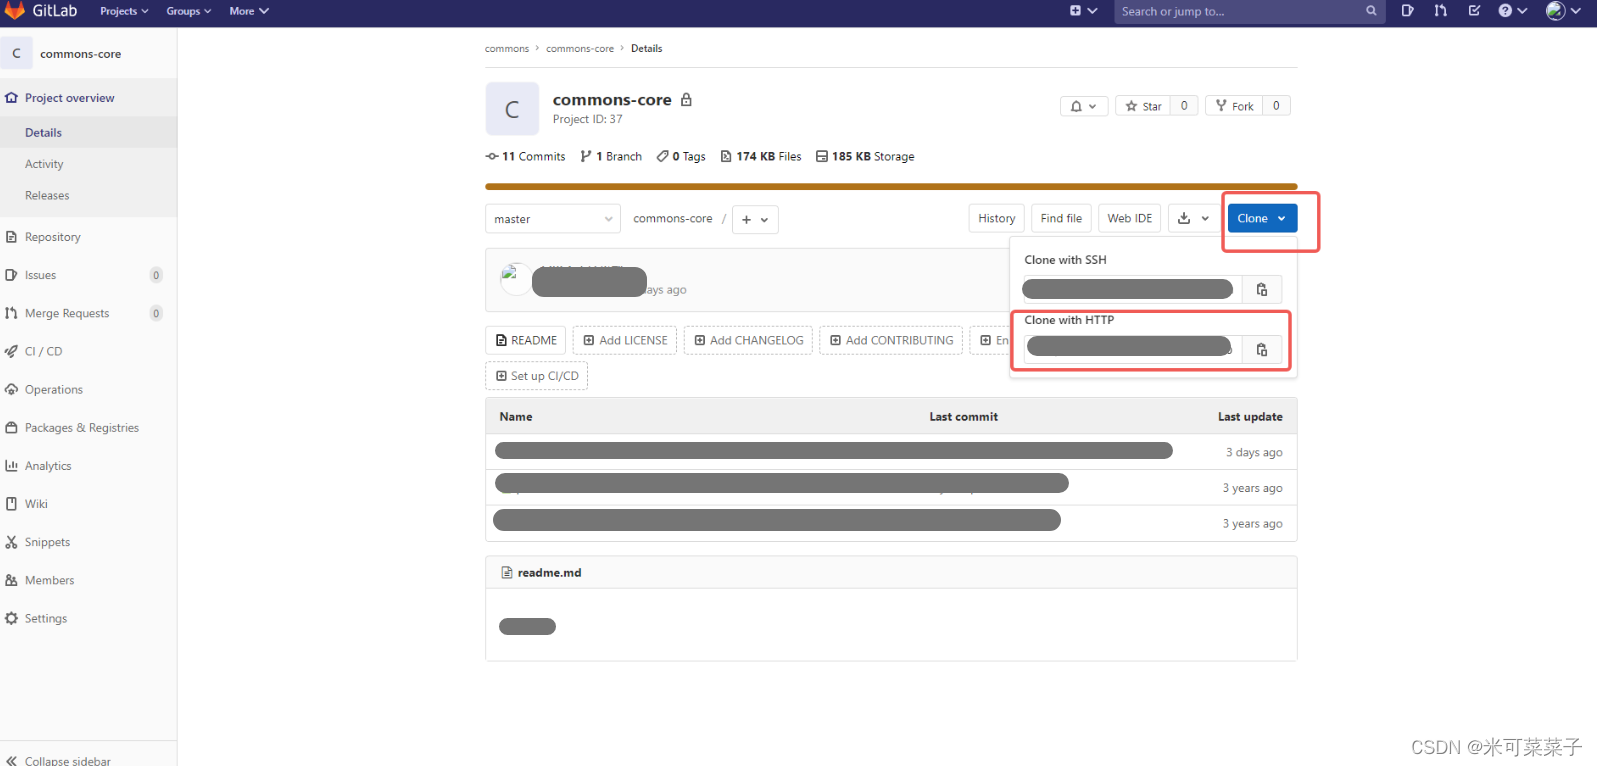The image size is (1597, 766).
Task: View the 11 Commits link
Action: (525, 156)
